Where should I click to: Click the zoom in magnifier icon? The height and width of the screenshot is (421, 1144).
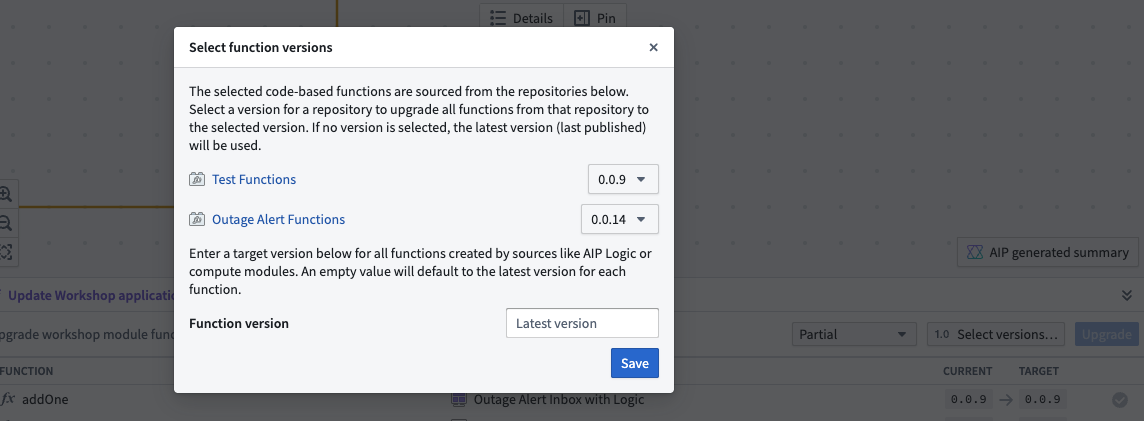(6, 195)
